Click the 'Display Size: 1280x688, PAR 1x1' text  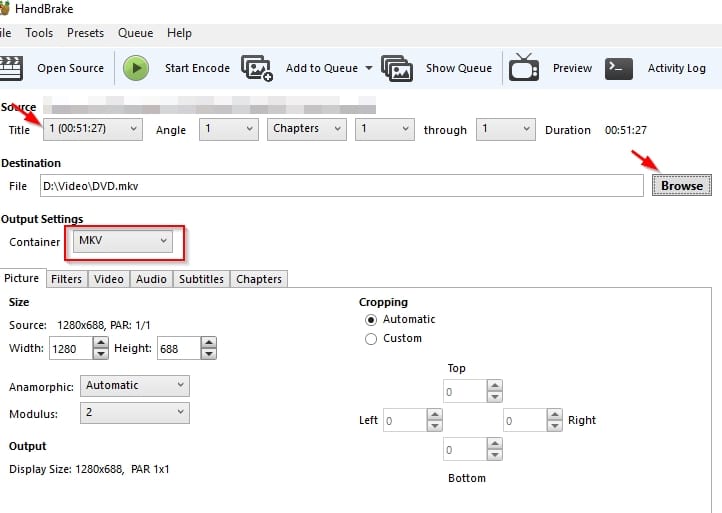89,469
